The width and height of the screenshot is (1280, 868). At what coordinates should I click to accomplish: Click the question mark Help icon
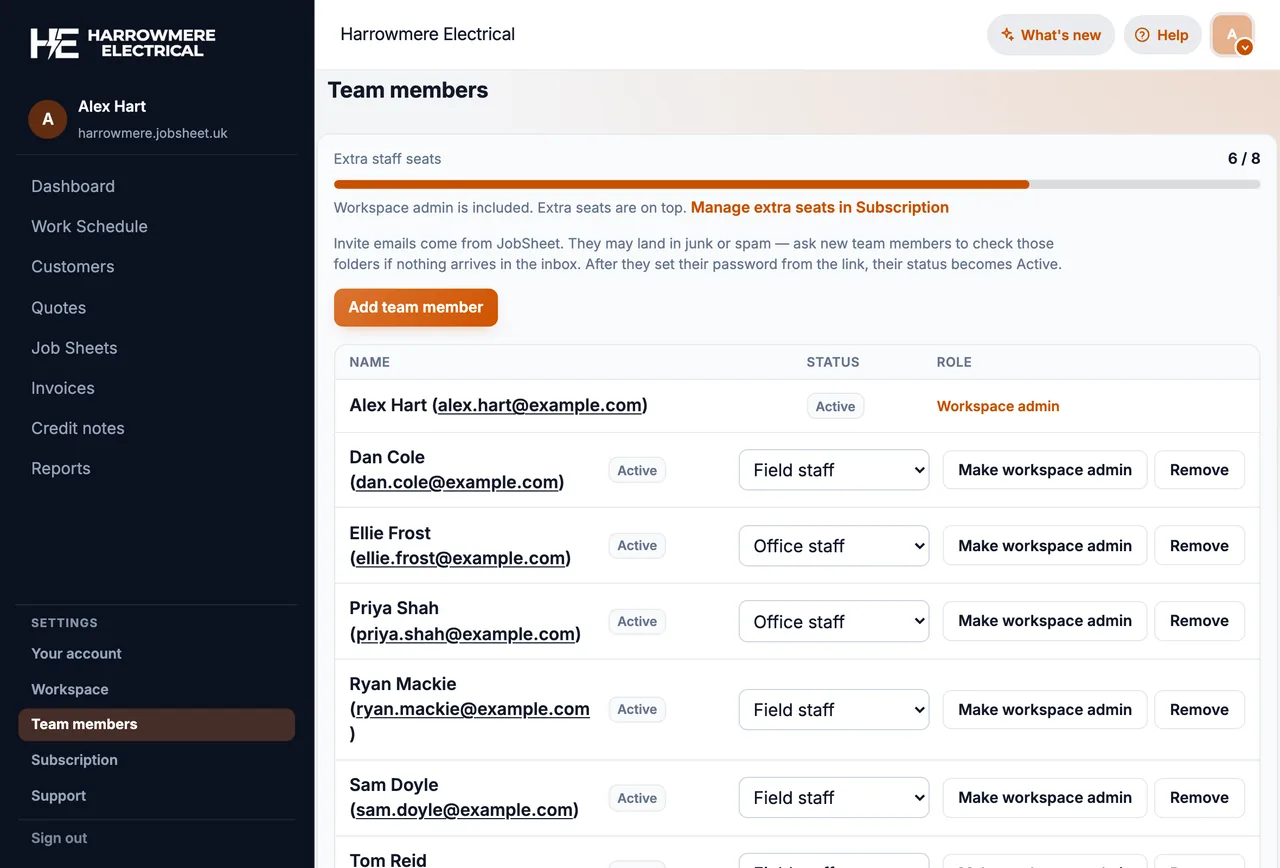(x=1142, y=35)
